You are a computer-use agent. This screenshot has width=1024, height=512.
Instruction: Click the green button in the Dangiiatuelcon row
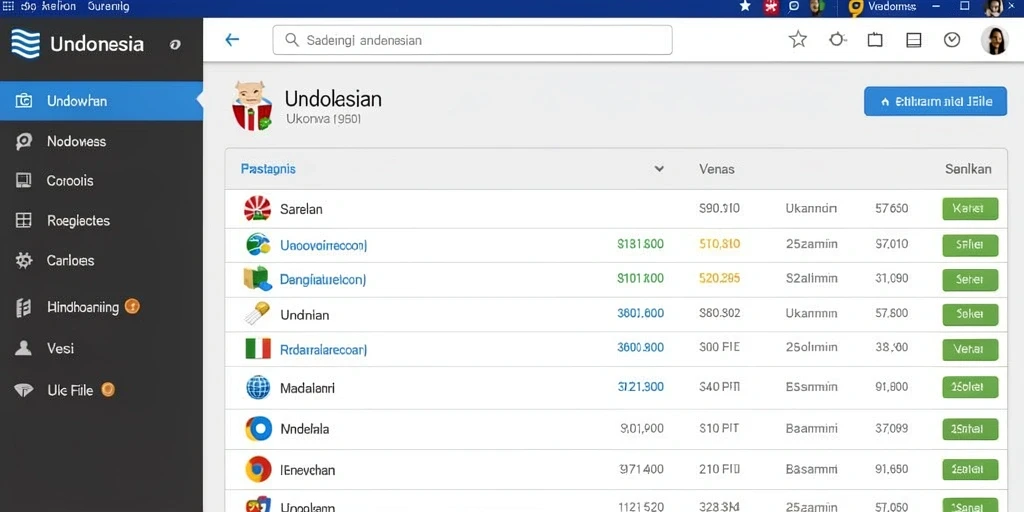click(970, 280)
